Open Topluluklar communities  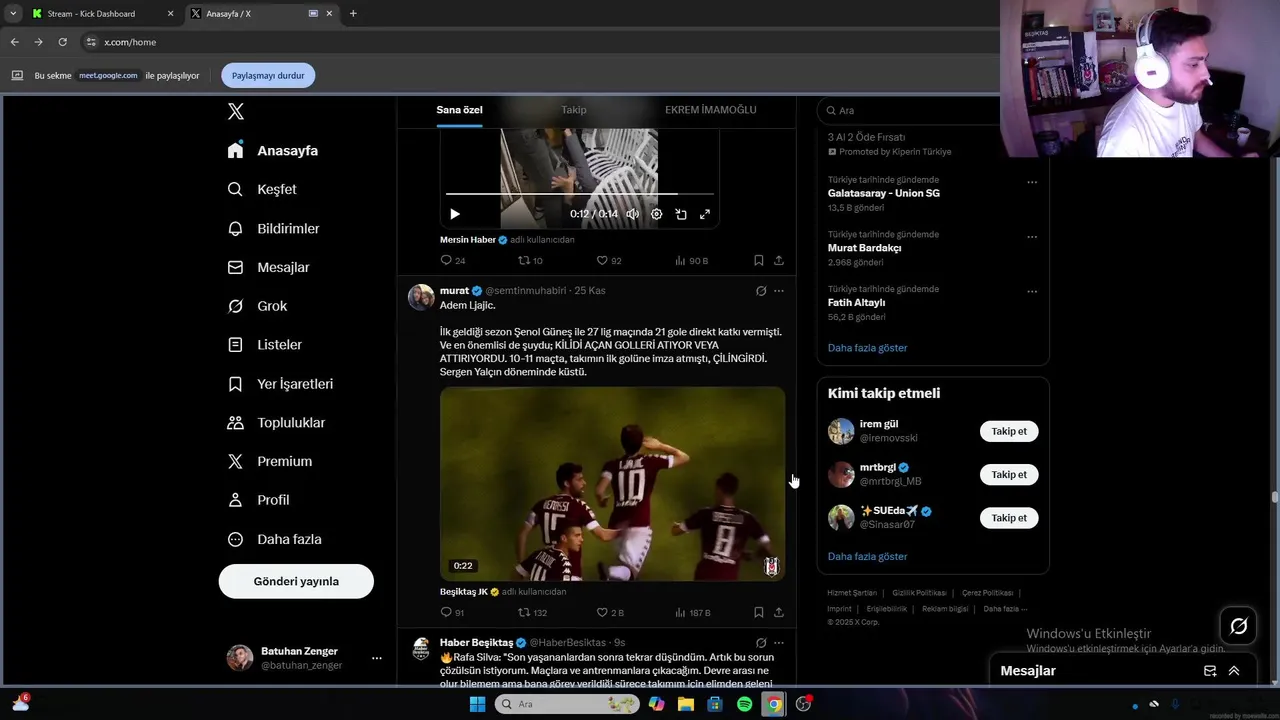[x=276, y=422]
